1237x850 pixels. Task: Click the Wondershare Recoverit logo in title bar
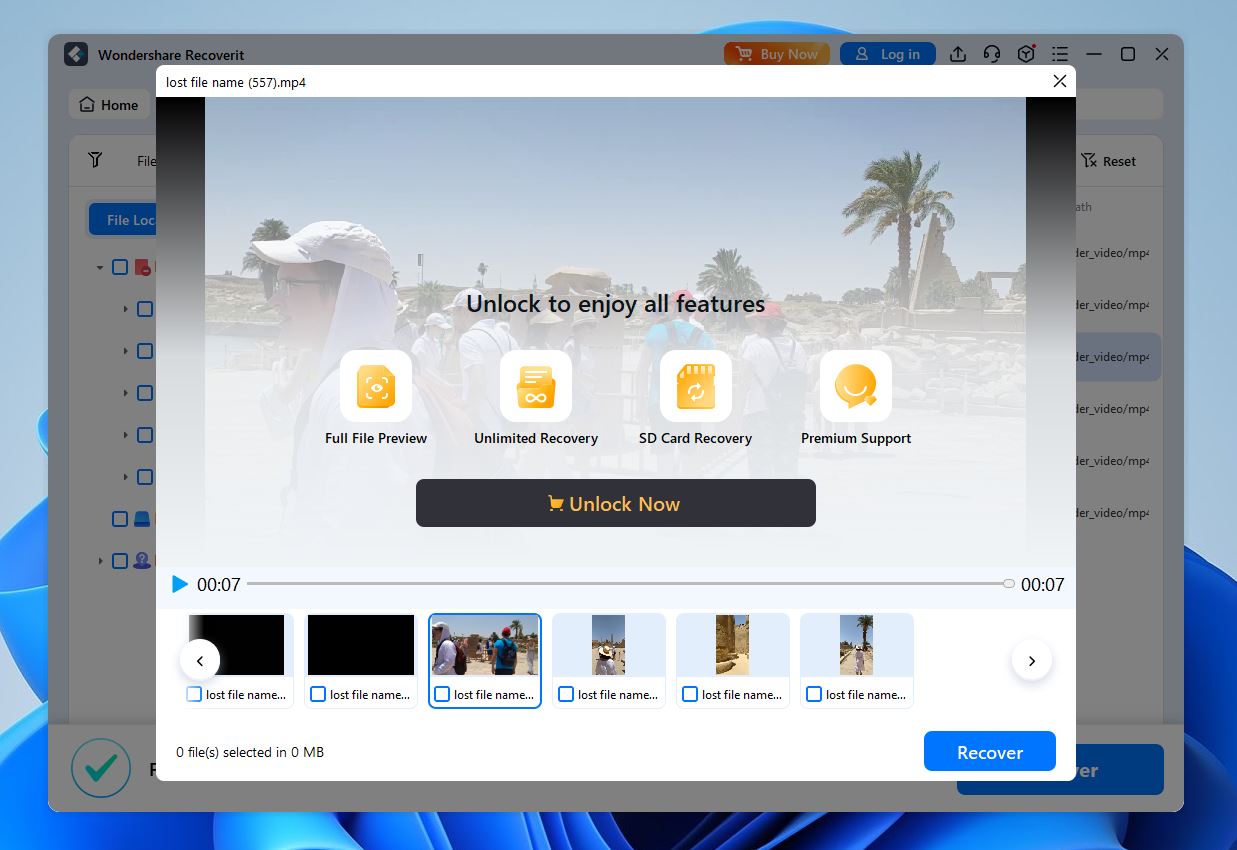coord(76,54)
